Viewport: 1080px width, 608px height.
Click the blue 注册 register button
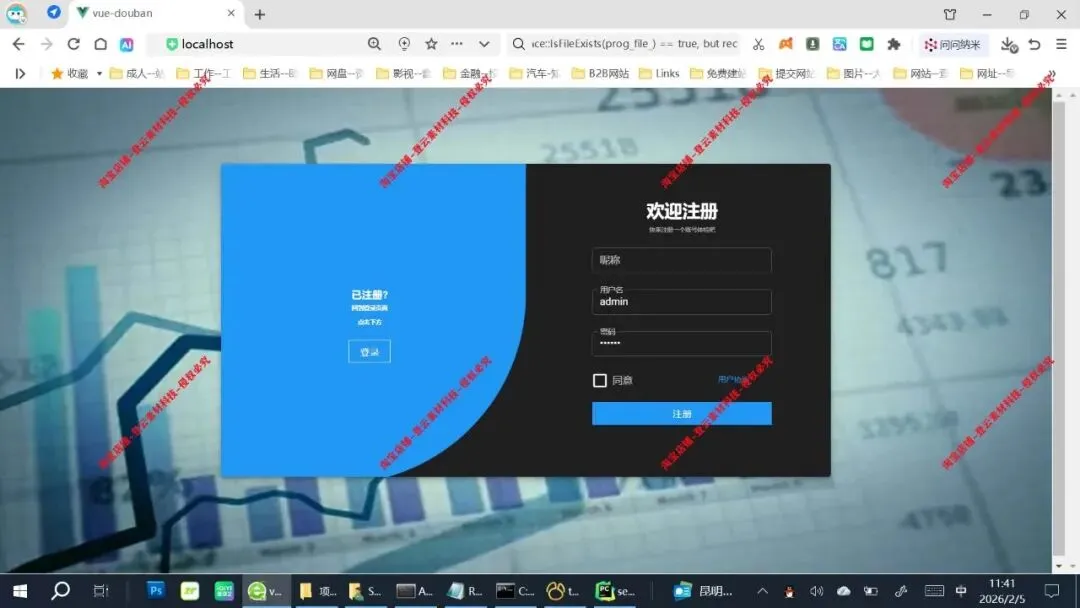681,413
